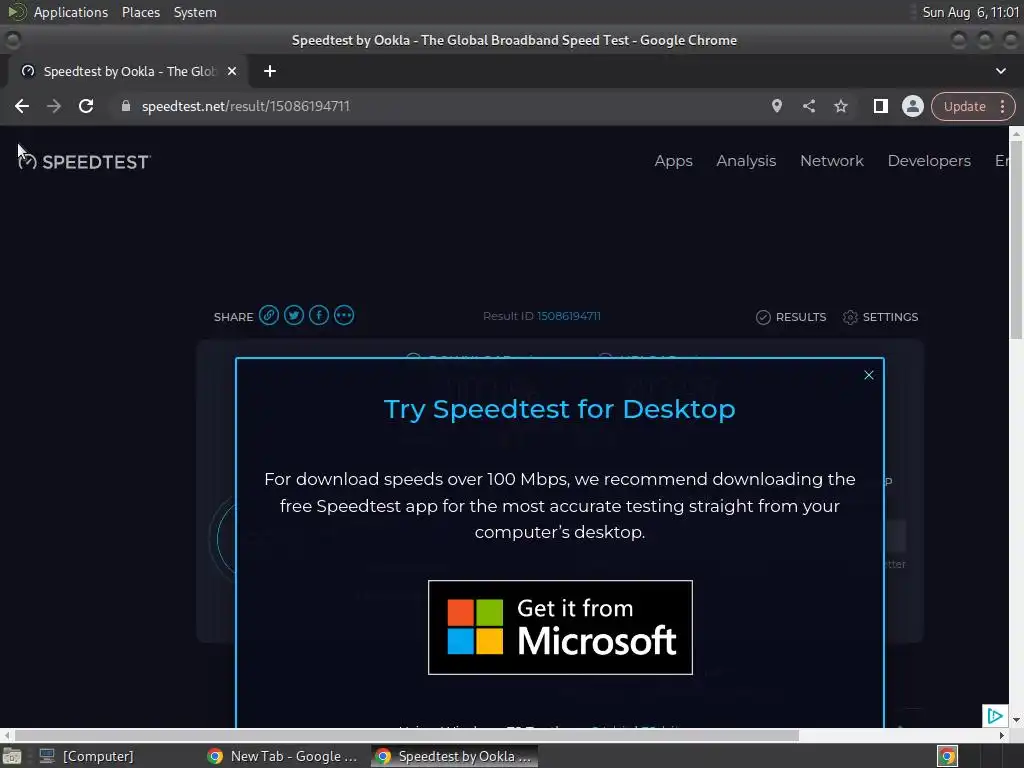Image resolution: width=1024 pixels, height=768 pixels.
Task: Open Chrome three-dot menu
Action: [1002, 106]
